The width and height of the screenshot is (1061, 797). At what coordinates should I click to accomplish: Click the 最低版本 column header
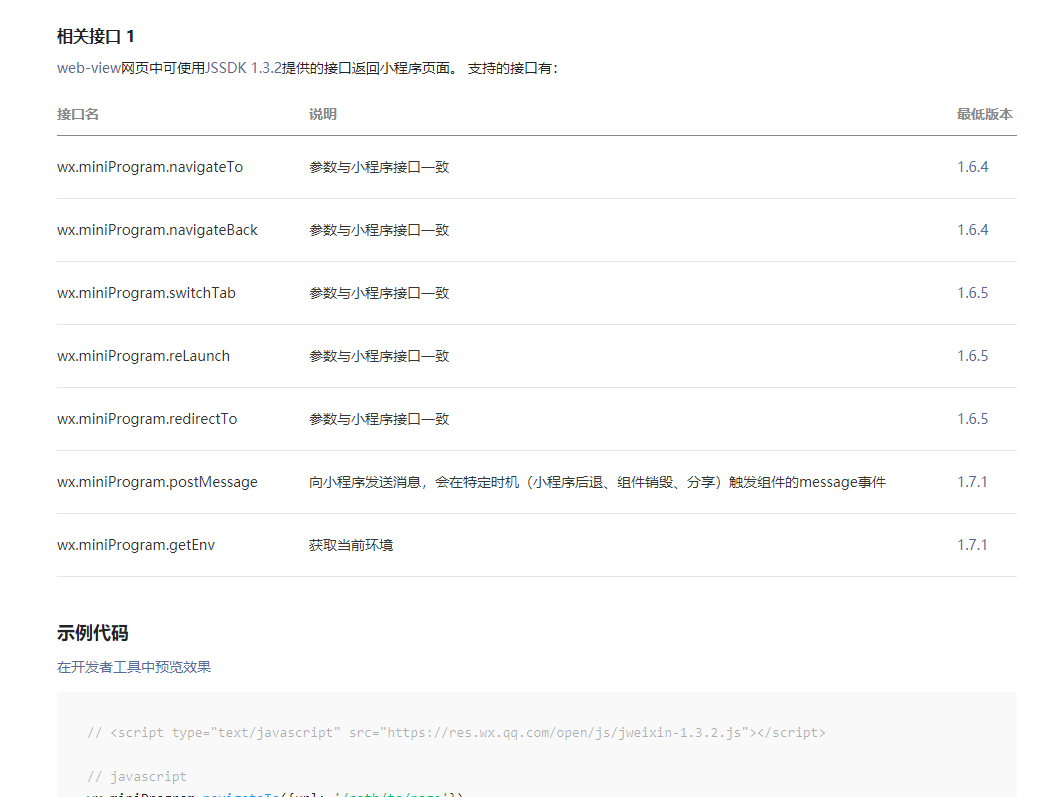(985, 114)
